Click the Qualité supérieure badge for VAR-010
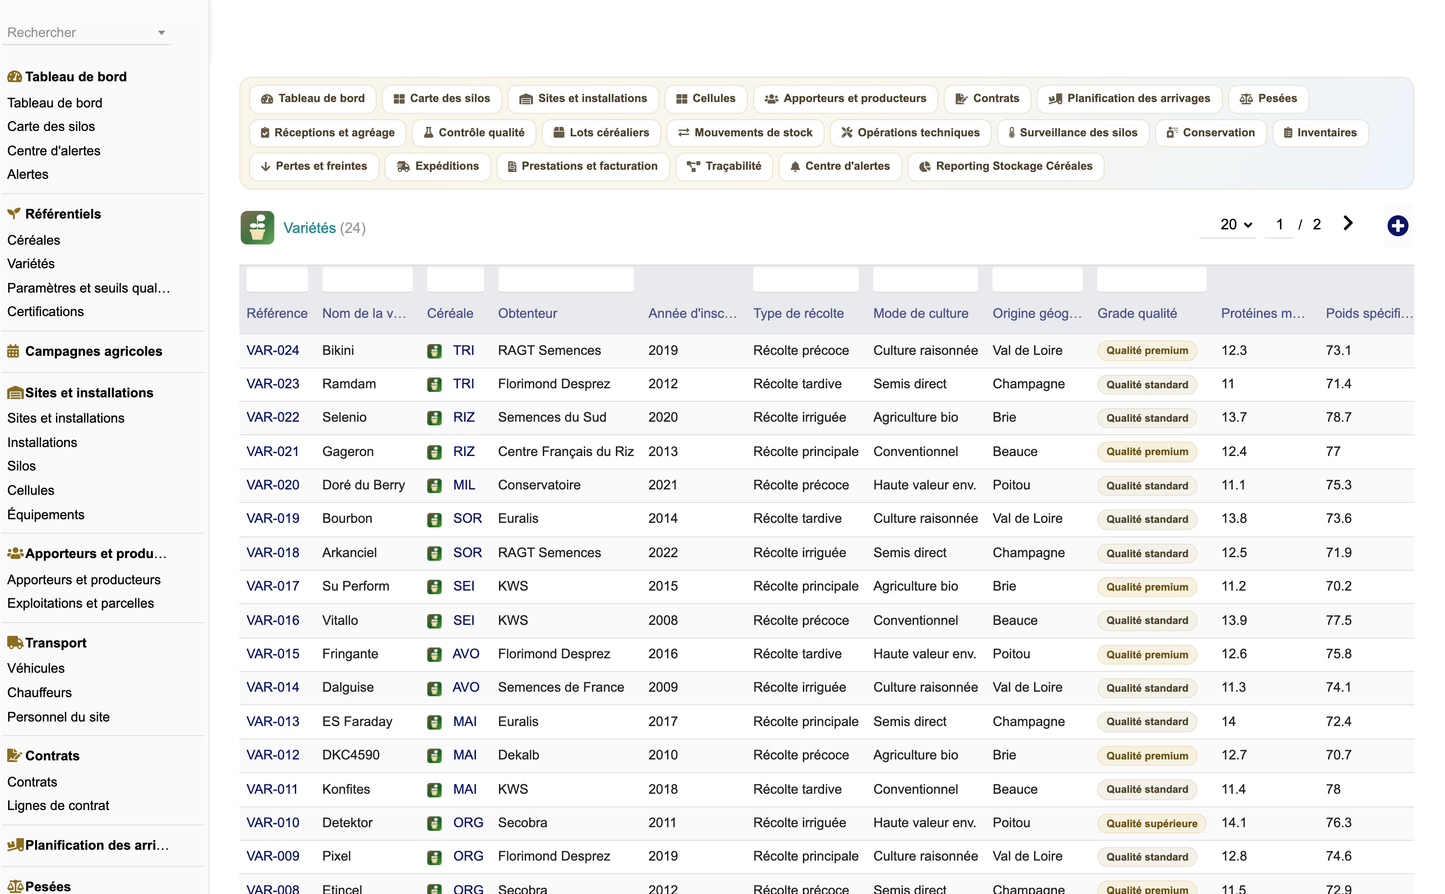The height and width of the screenshot is (894, 1445). click(x=1151, y=824)
